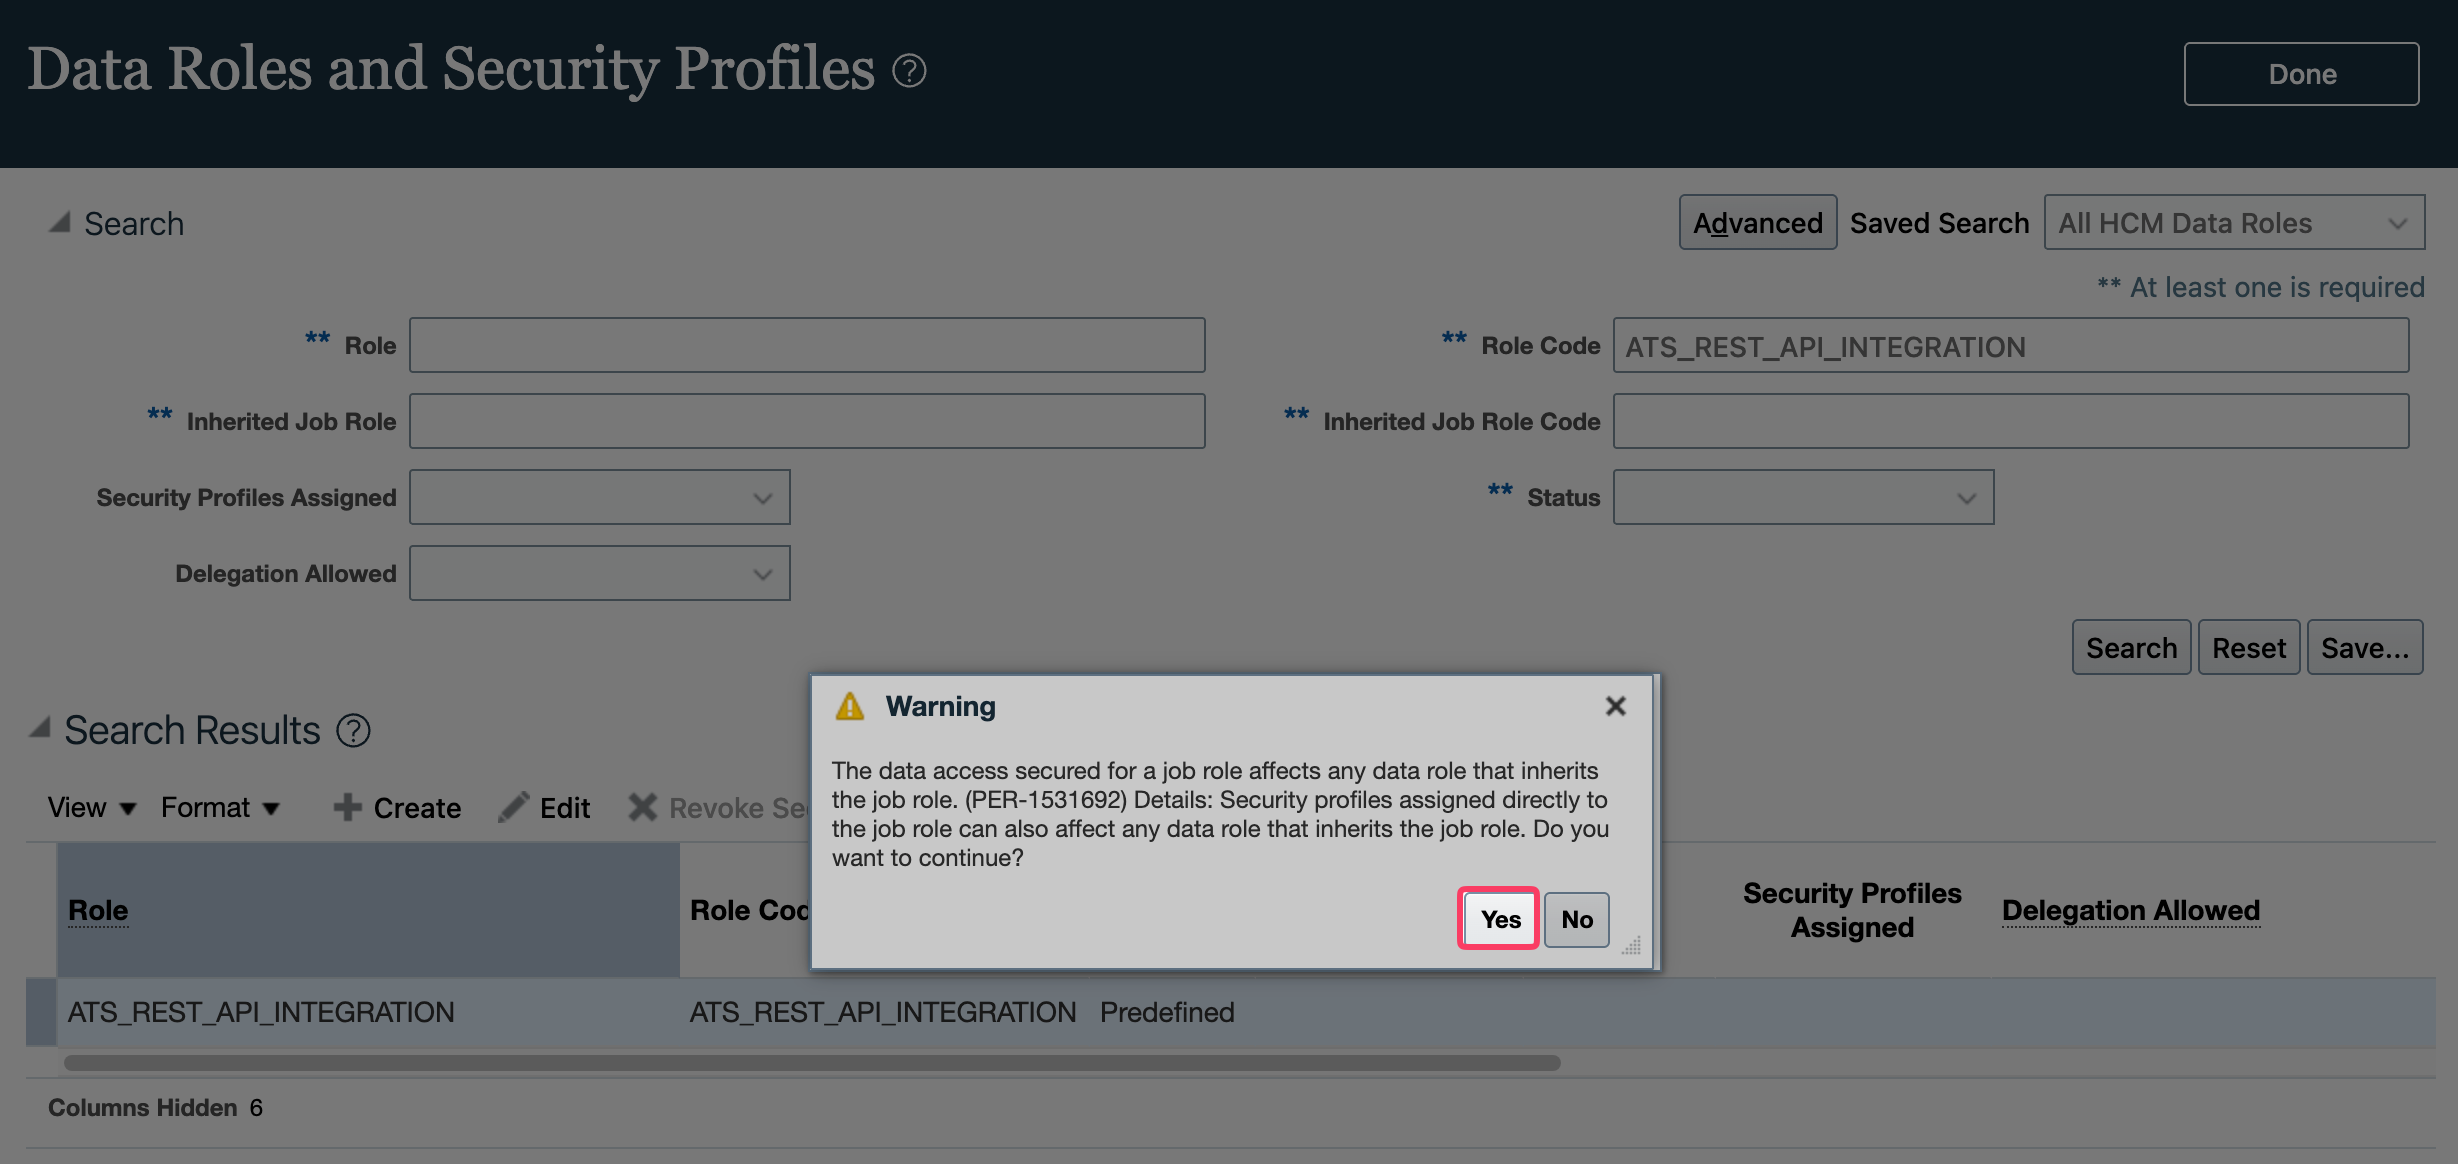Click into the Role input field
2458x1164 pixels.
[x=807, y=345]
